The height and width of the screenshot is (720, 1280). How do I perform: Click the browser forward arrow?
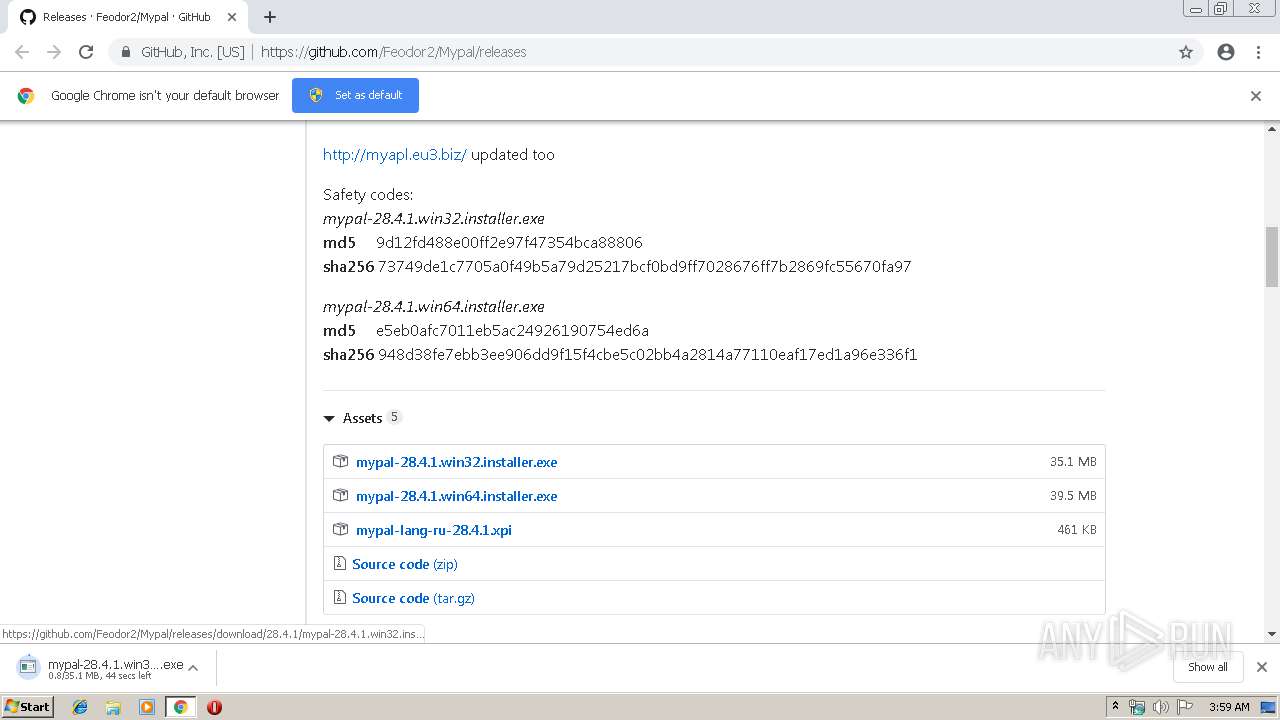click(54, 52)
